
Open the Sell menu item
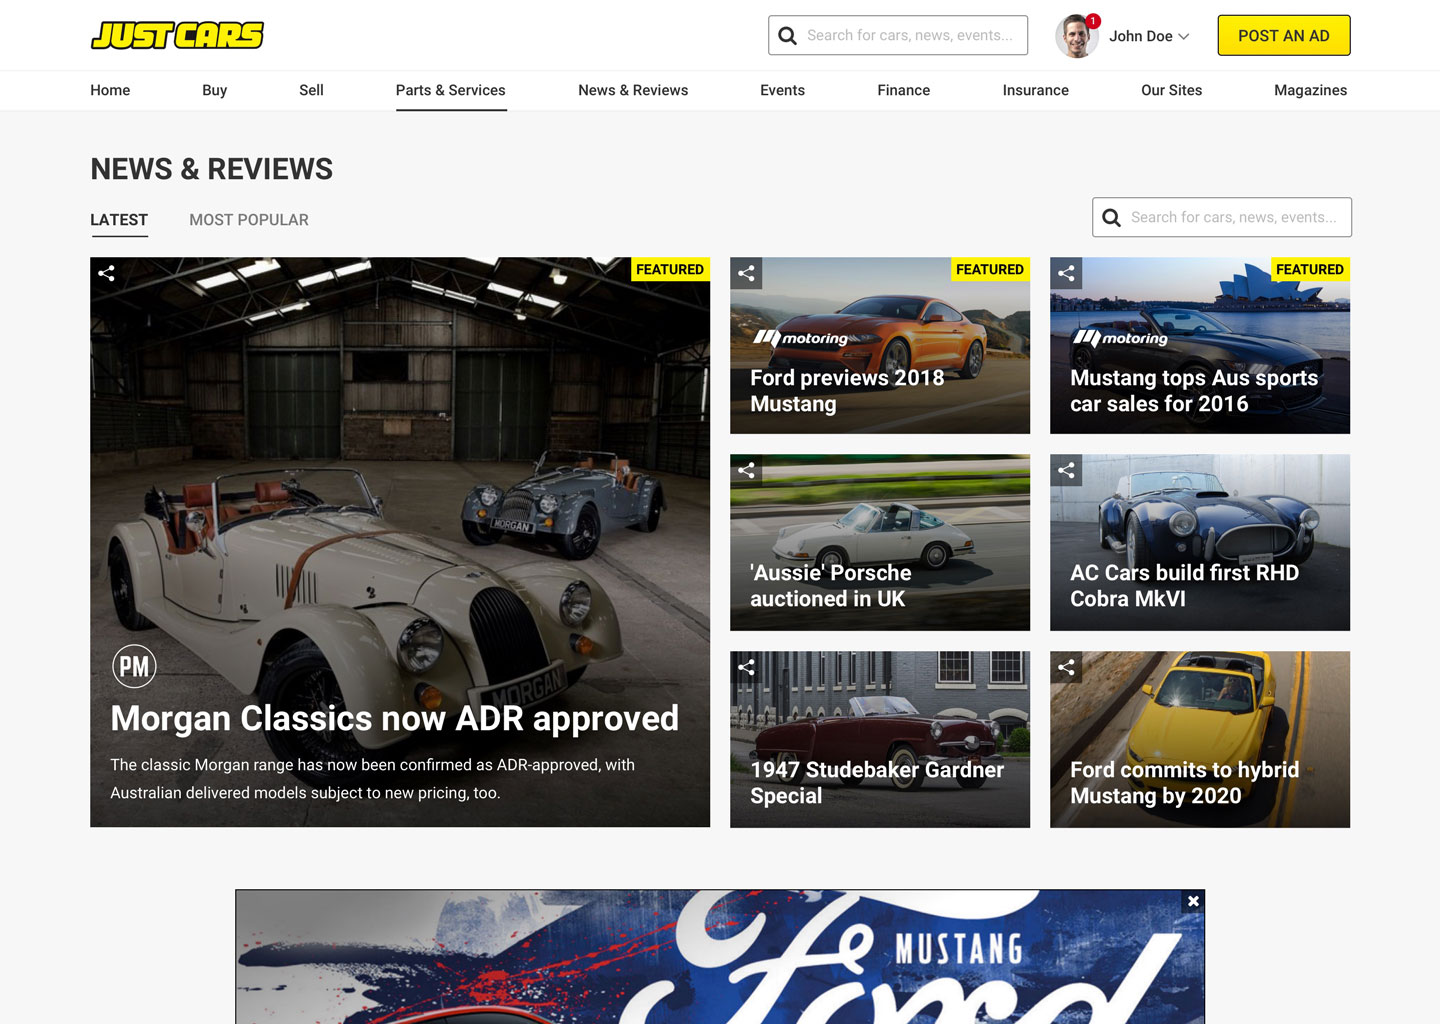coord(311,90)
